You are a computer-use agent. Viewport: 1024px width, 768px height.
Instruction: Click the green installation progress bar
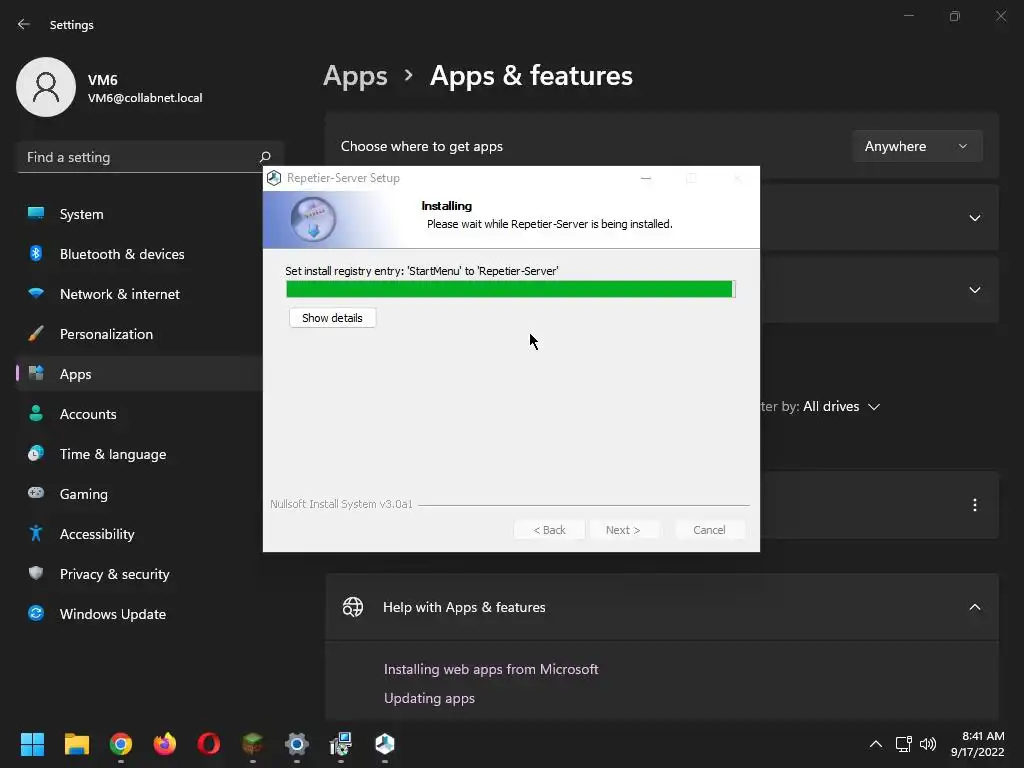click(x=511, y=289)
